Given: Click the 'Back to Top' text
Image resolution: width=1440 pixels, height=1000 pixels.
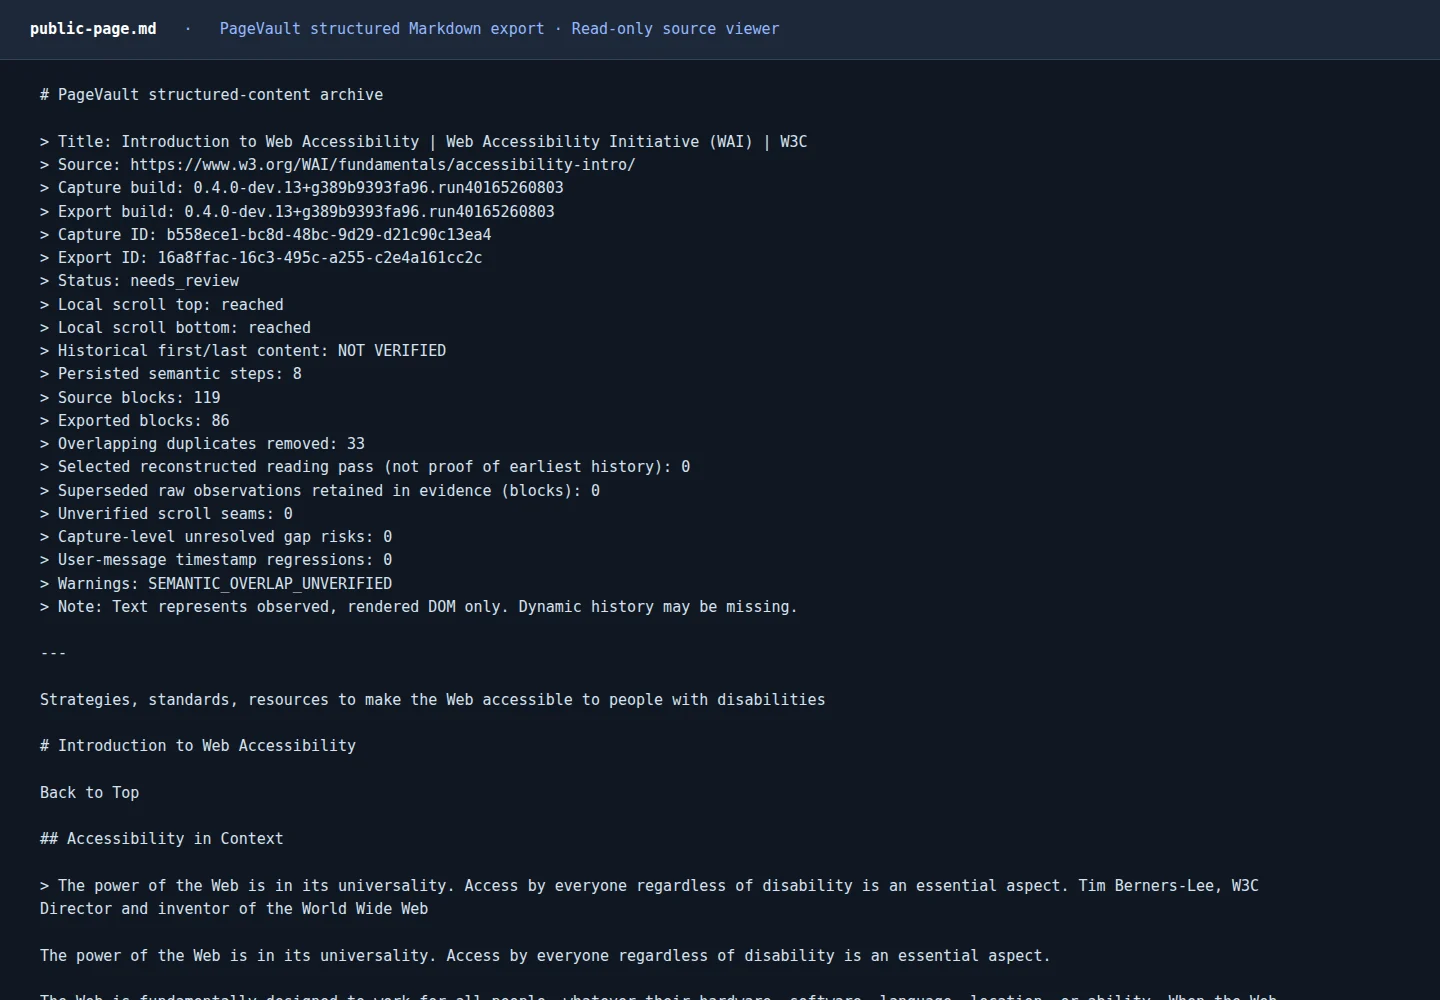Looking at the screenshot, I should (x=89, y=793).
